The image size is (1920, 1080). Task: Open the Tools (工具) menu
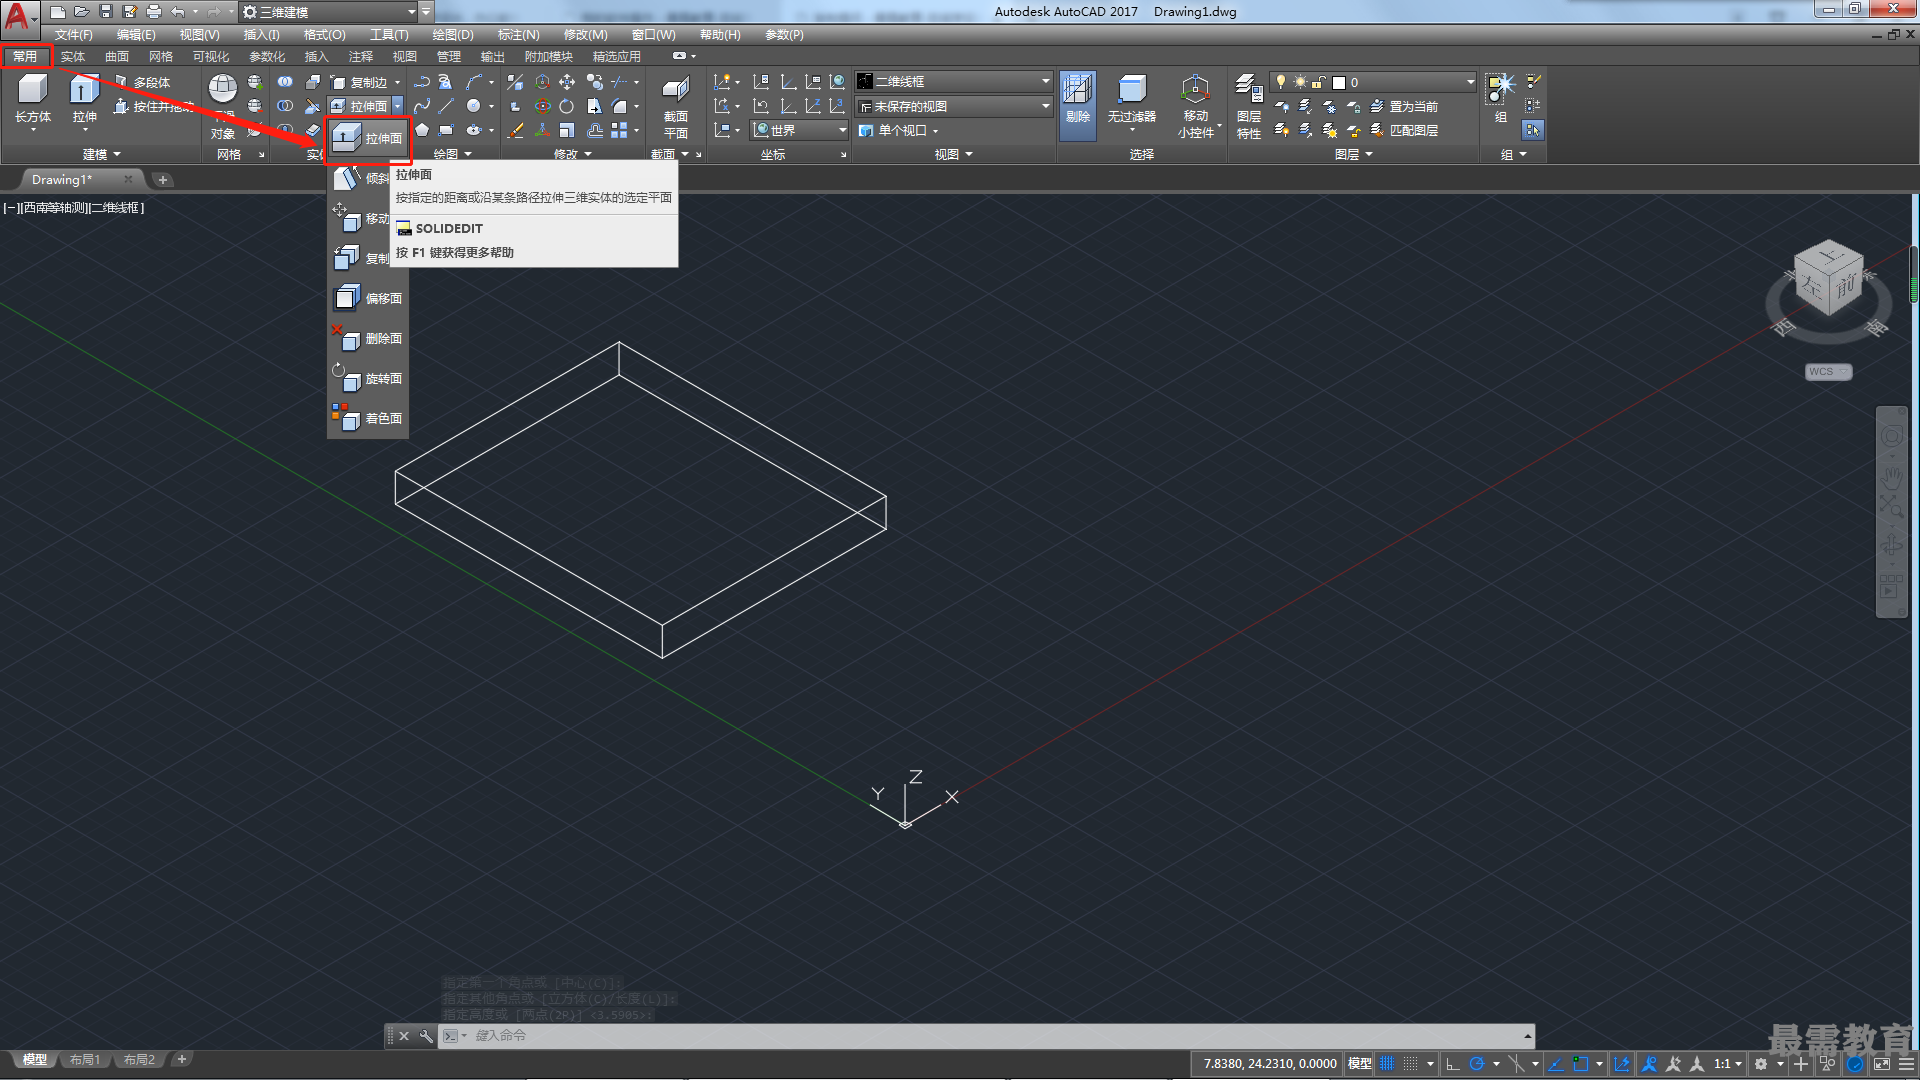click(388, 35)
